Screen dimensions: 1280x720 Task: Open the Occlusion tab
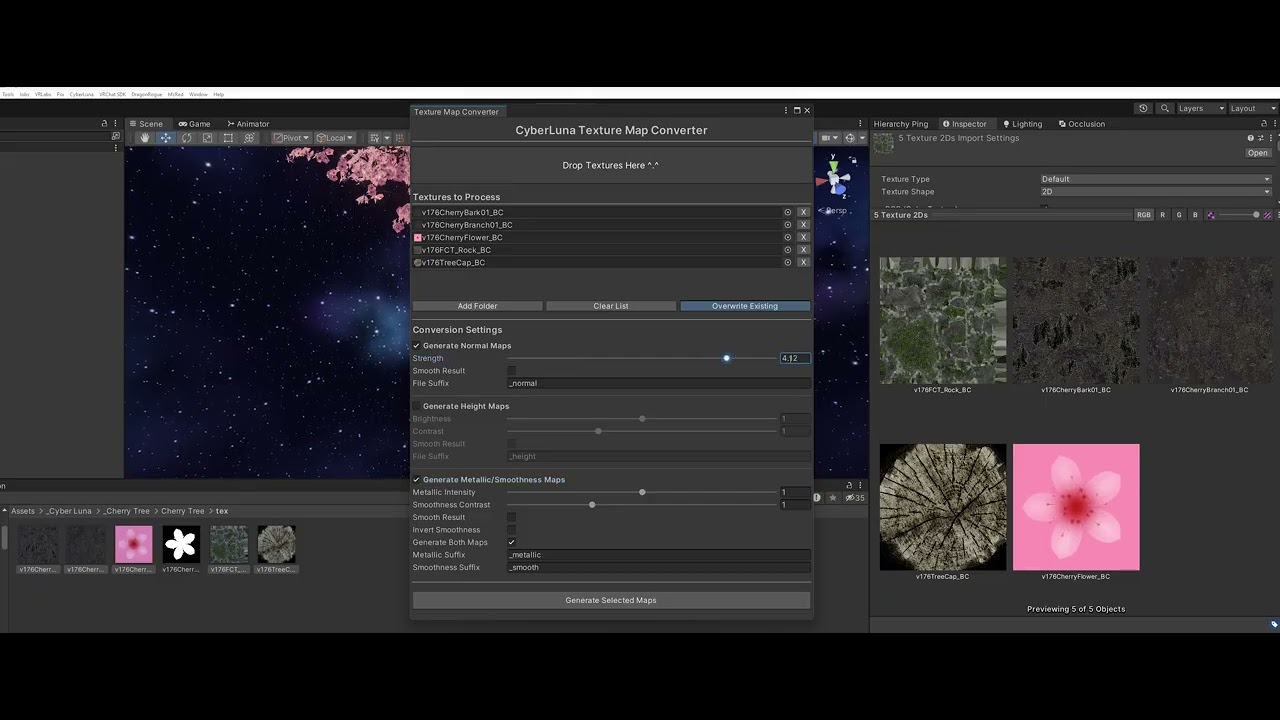point(1081,124)
